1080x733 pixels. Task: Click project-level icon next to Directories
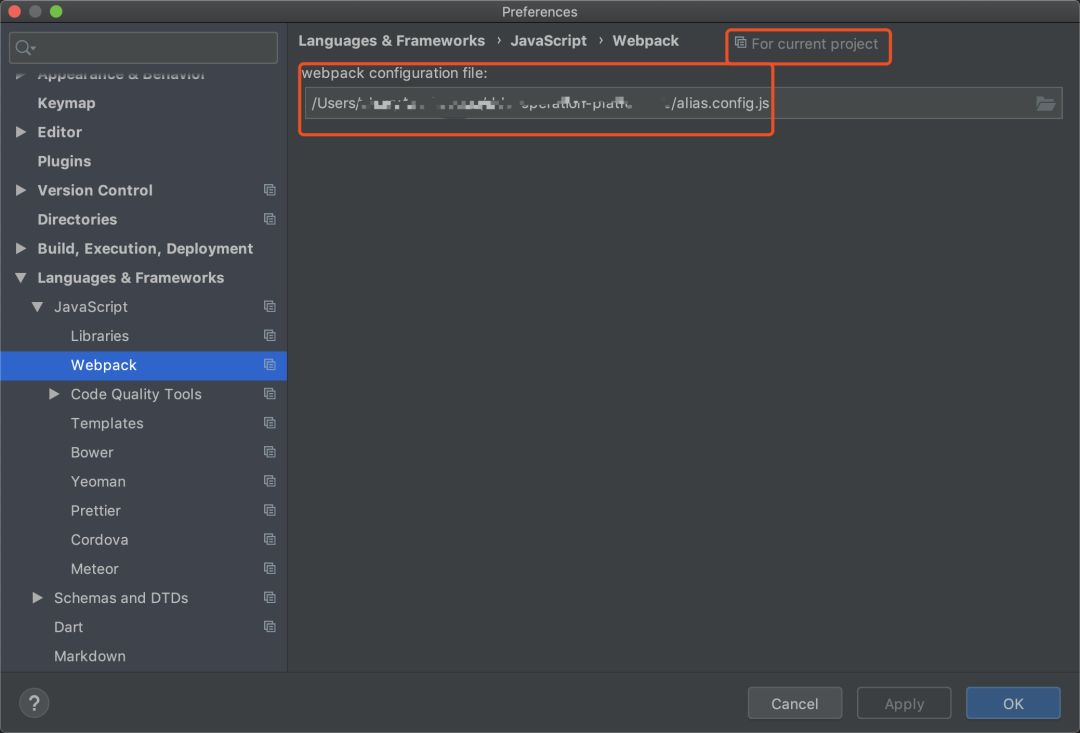click(x=269, y=219)
